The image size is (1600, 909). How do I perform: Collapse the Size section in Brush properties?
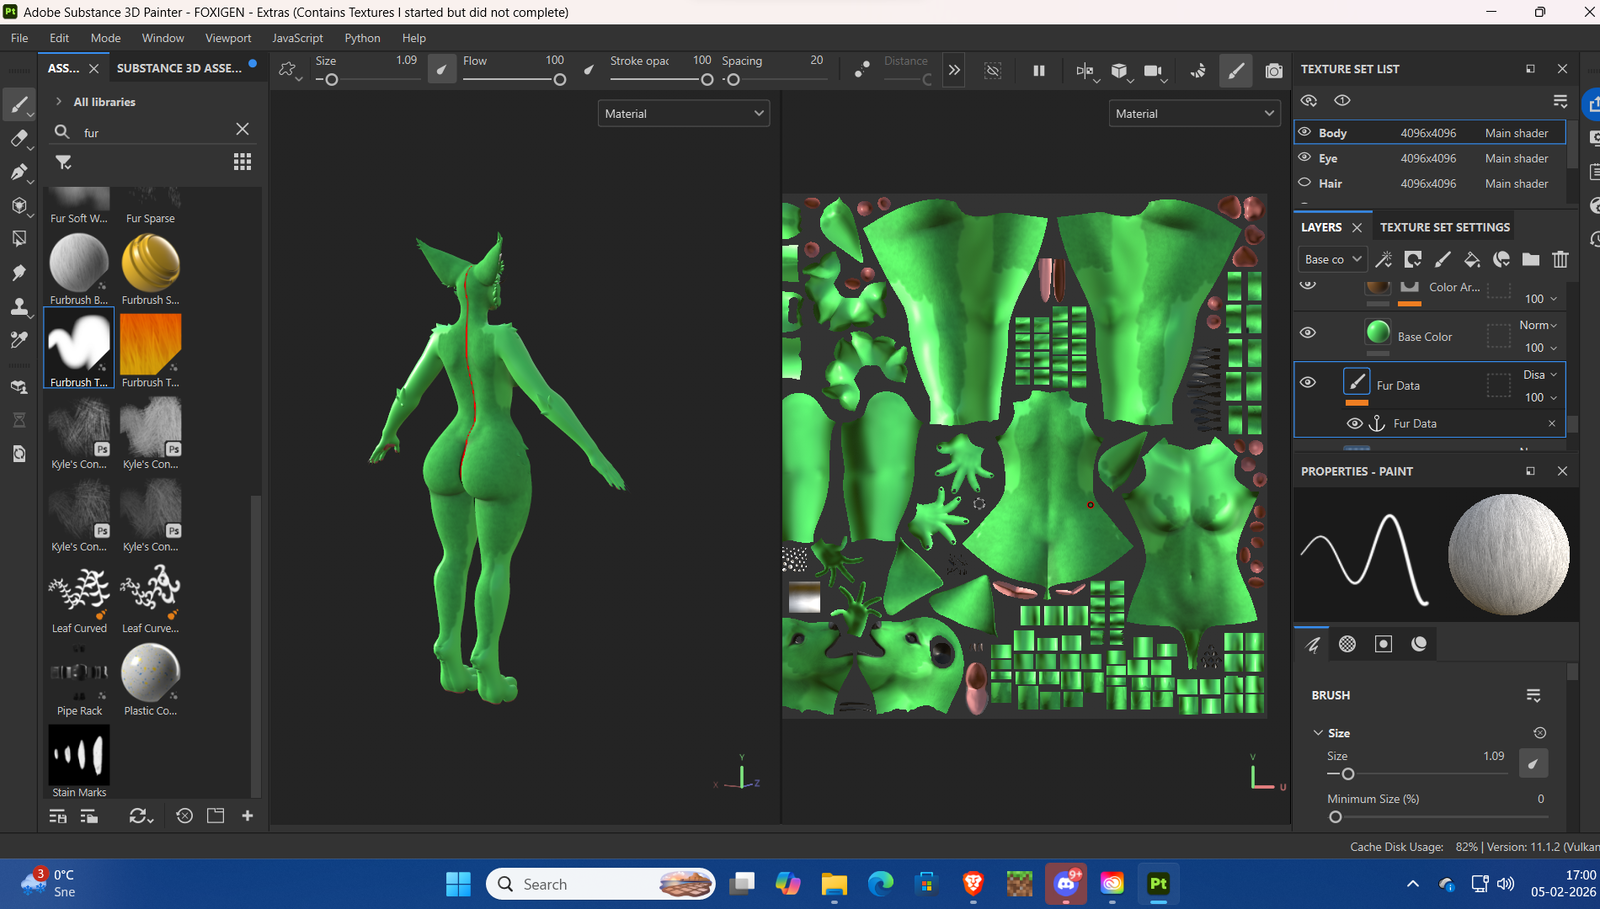pos(1318,733)
